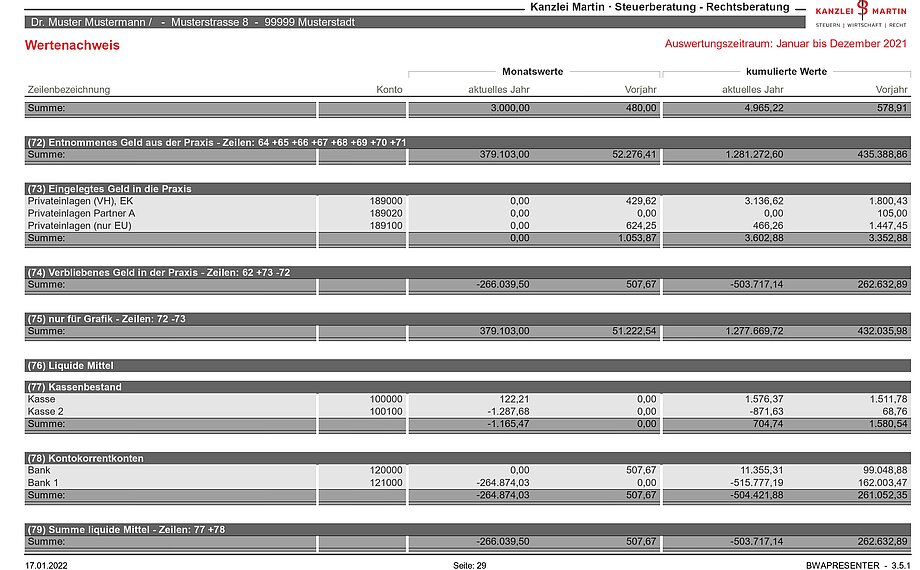Click the Kanzlei Martin logo

pyautogui.click(x=861, y=14)
